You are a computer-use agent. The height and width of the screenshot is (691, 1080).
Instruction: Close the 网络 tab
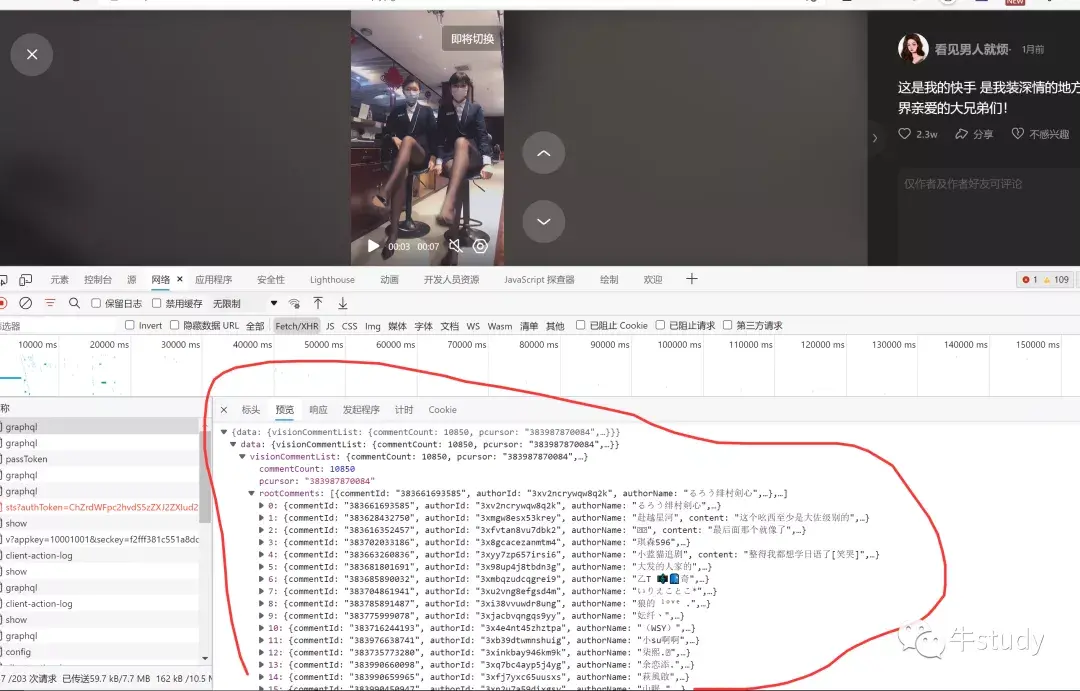point(180,279)
